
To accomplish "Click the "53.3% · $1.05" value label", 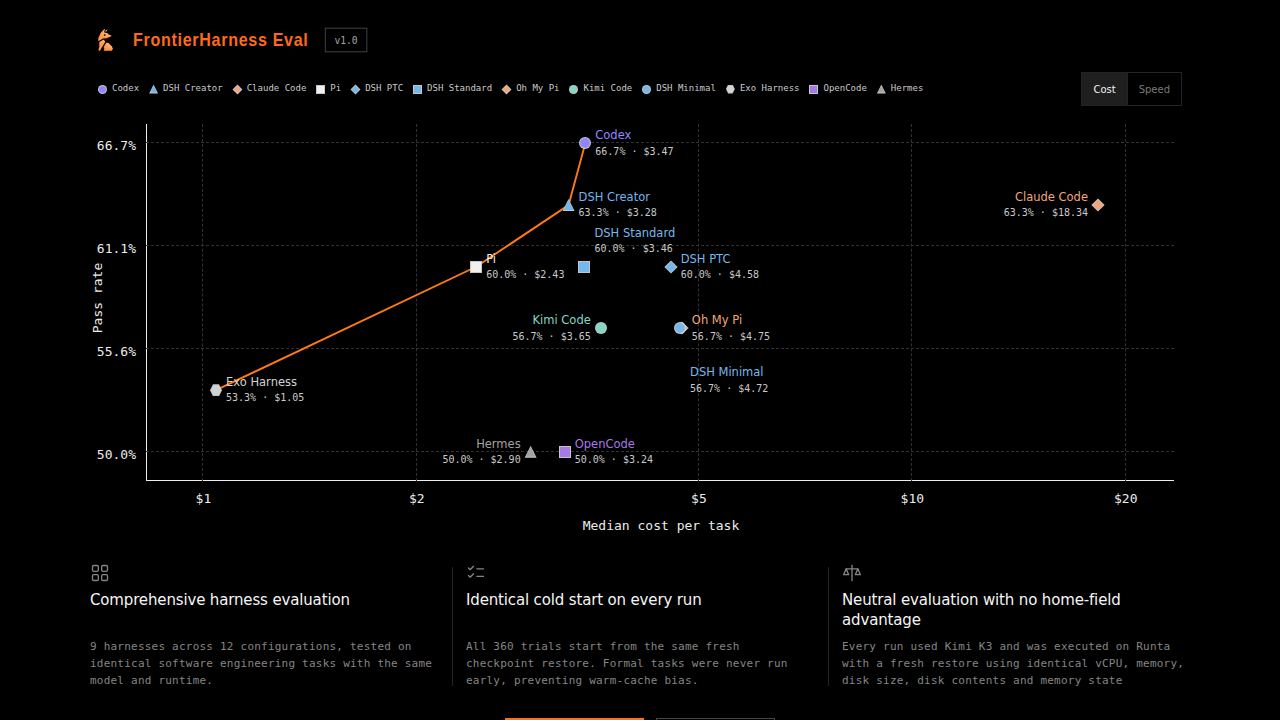I will (x=265, y=397).
